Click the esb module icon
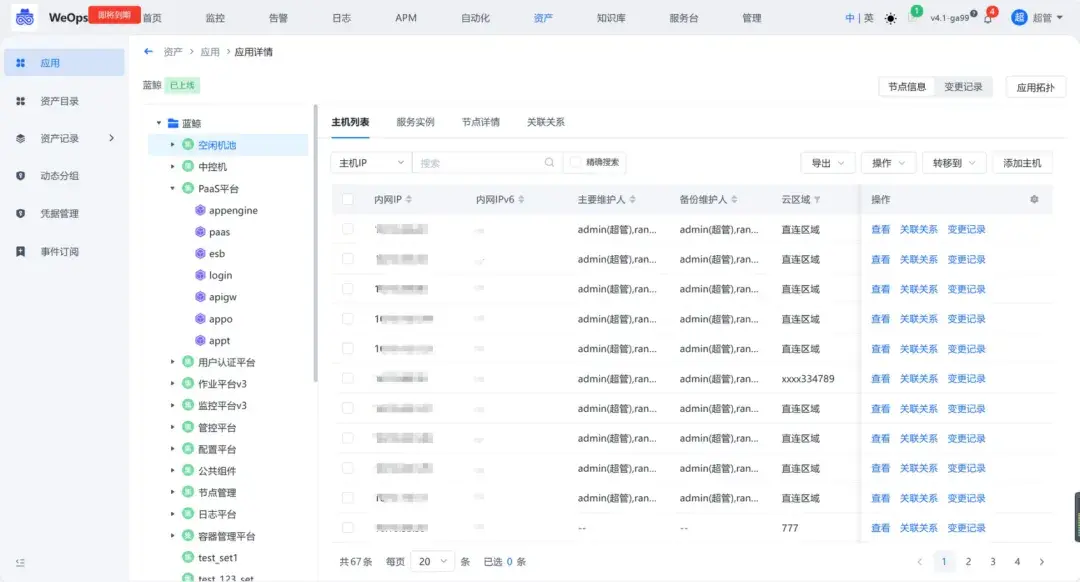The width and height of the screenshot is (1080, 582). click(200, 253)
